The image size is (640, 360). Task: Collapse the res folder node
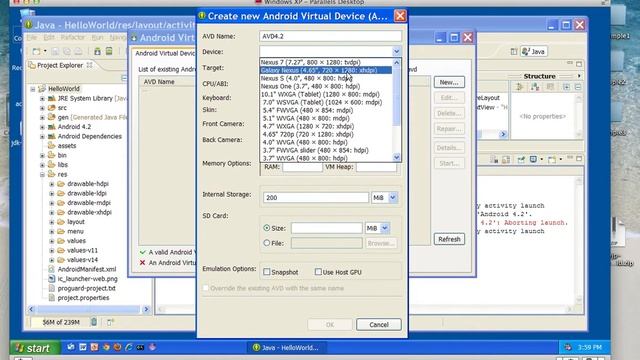point(42,174)
